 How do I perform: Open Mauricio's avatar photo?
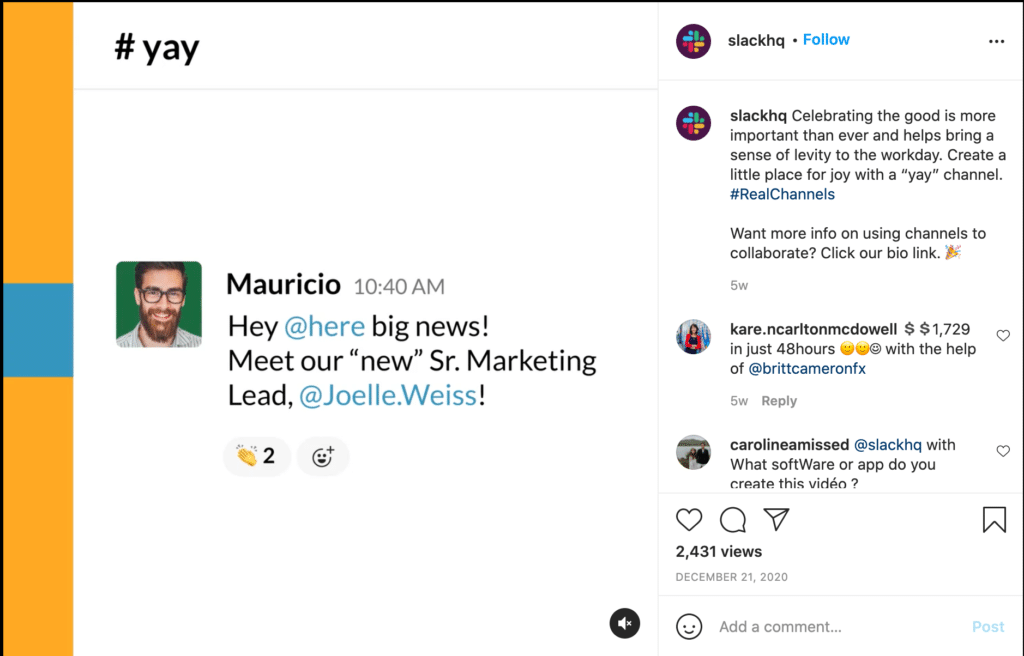159,305
